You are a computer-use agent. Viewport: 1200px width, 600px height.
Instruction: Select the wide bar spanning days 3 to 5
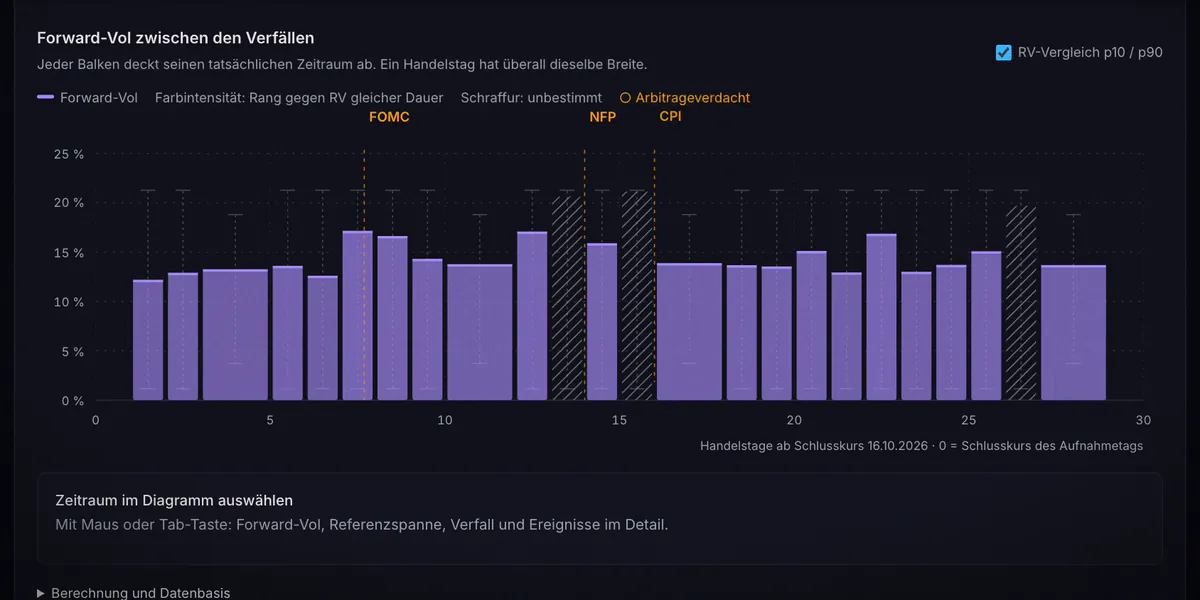[235, 335]
